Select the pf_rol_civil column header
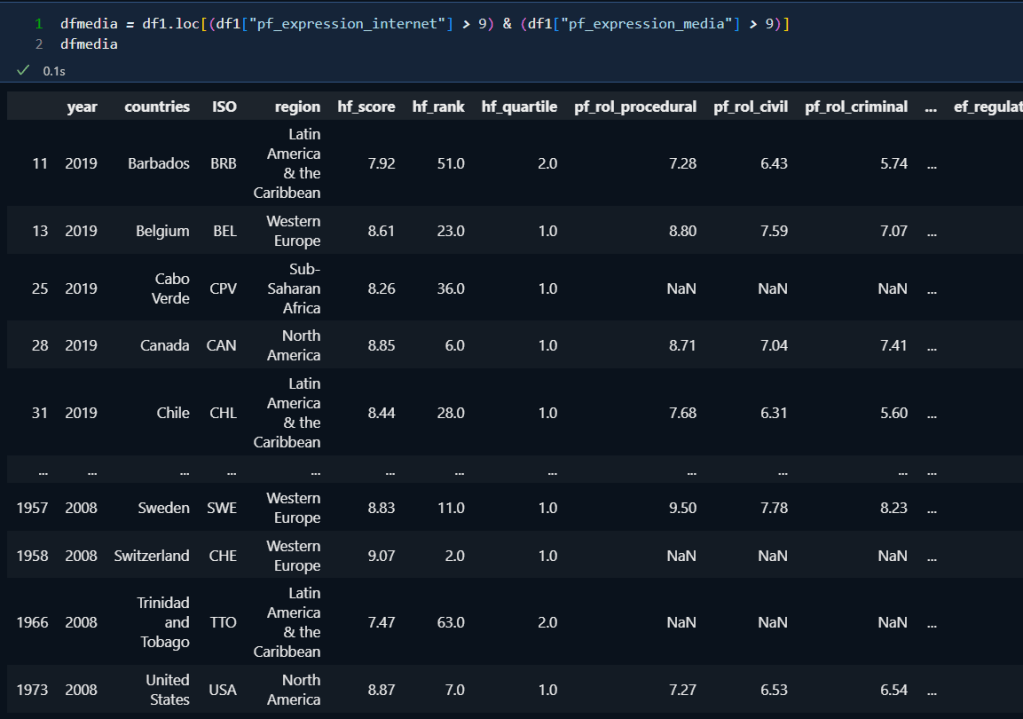1023x719 pixels. click(750, 107)
